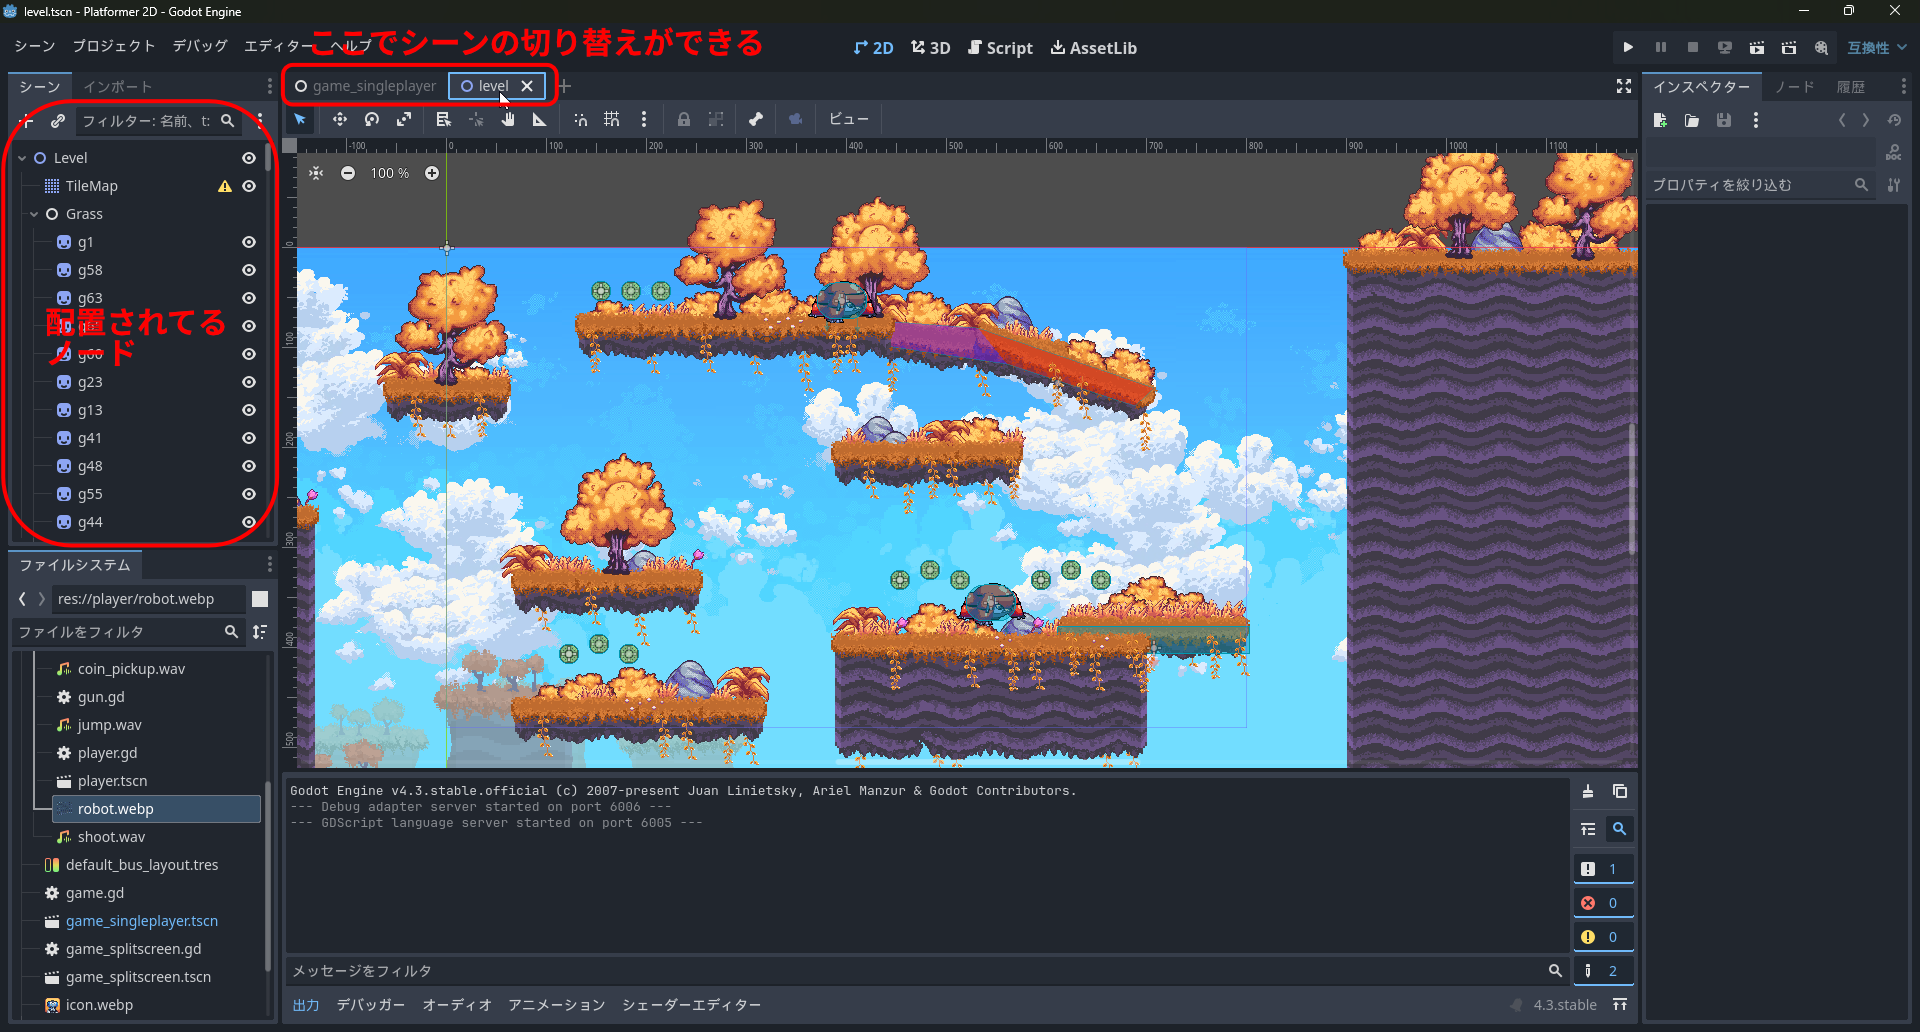
Task: Toggle FileSystem split view mode
Action: (x=260, y=599)
